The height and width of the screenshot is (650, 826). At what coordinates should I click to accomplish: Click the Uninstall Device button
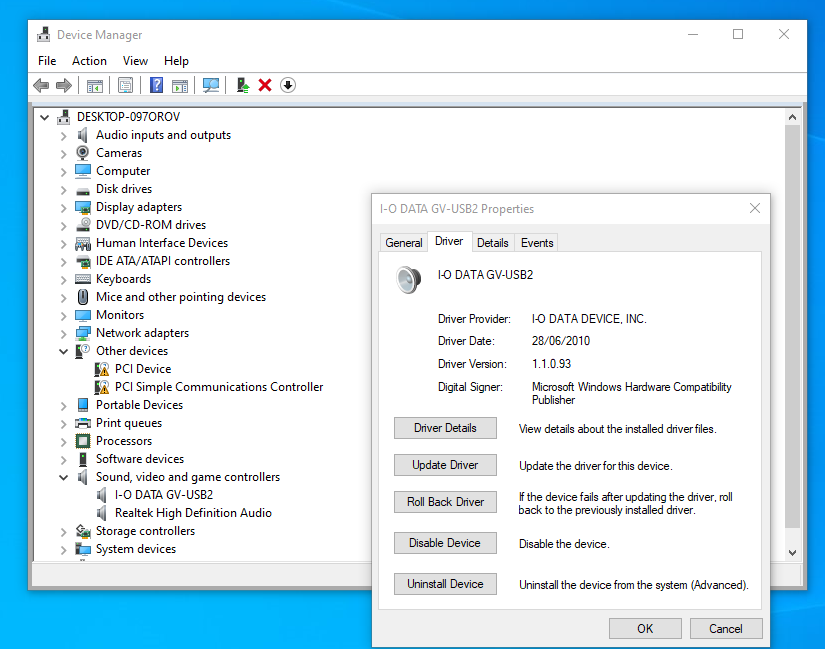(x=445, y=584)
